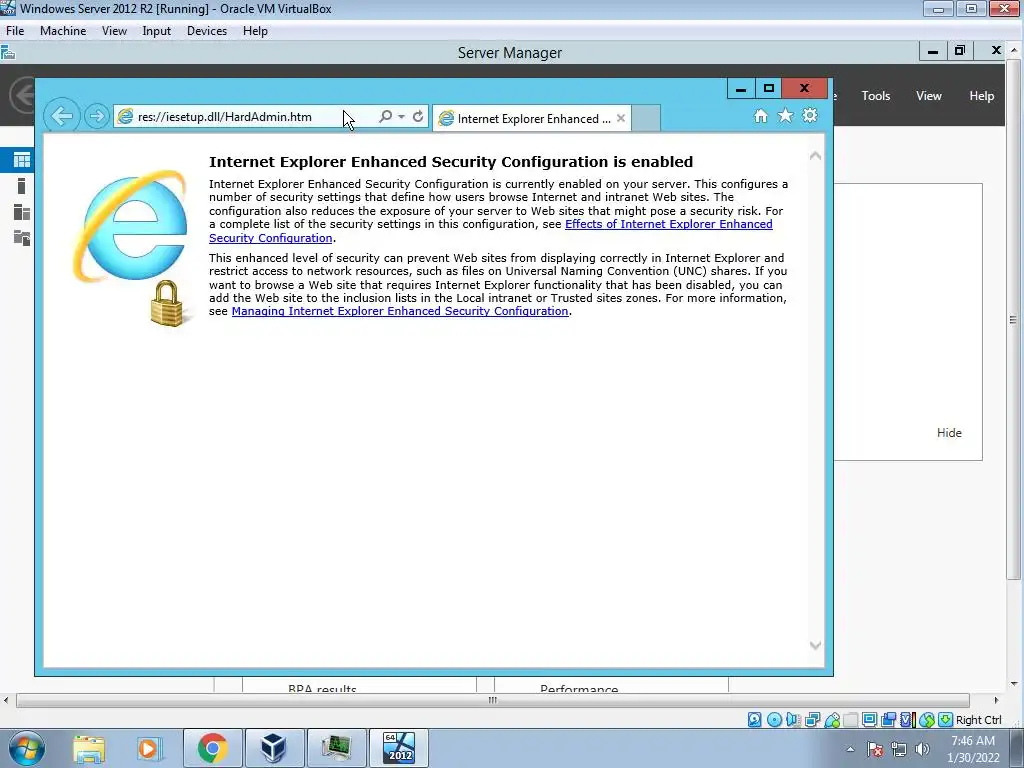Click VirtualBox hard disk activity indicator
Image resolution: width=1024 pixels, height=768 pixels.
[x=754, y=720]
